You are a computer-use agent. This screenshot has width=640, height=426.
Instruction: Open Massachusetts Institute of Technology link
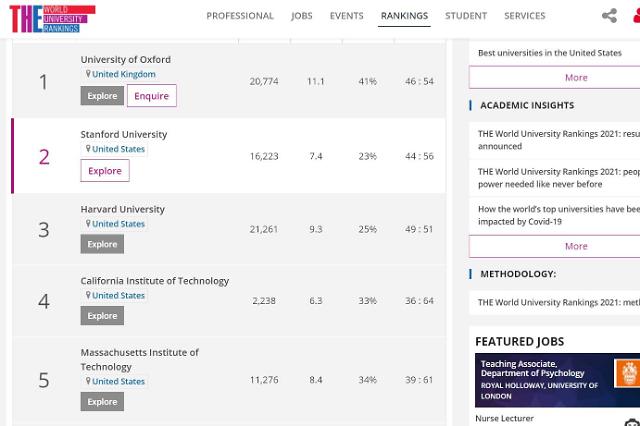[139, 359]
